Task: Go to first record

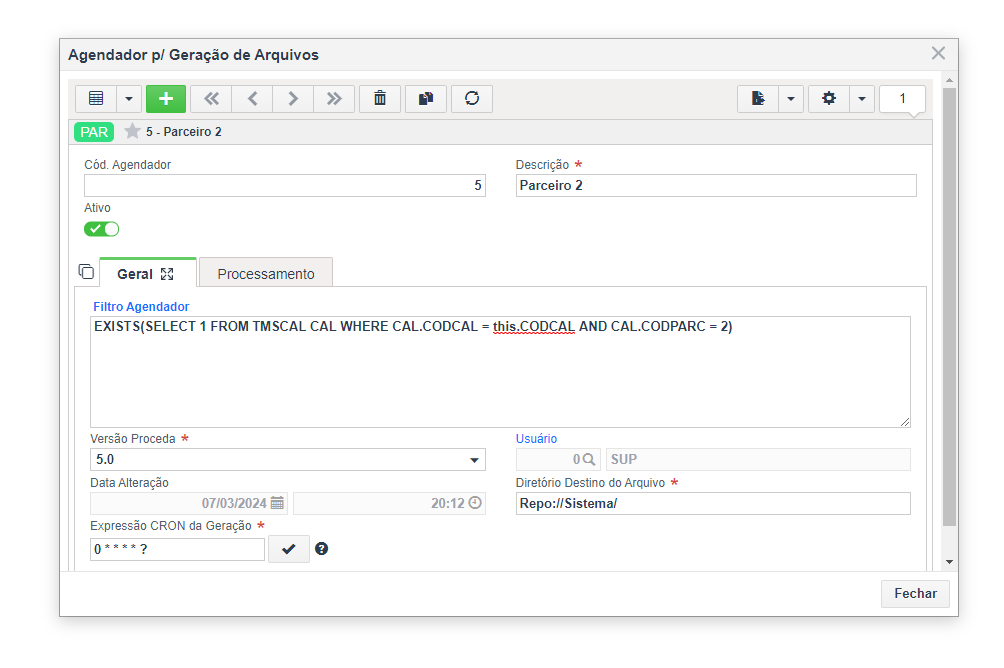Action: pos(211,99)
